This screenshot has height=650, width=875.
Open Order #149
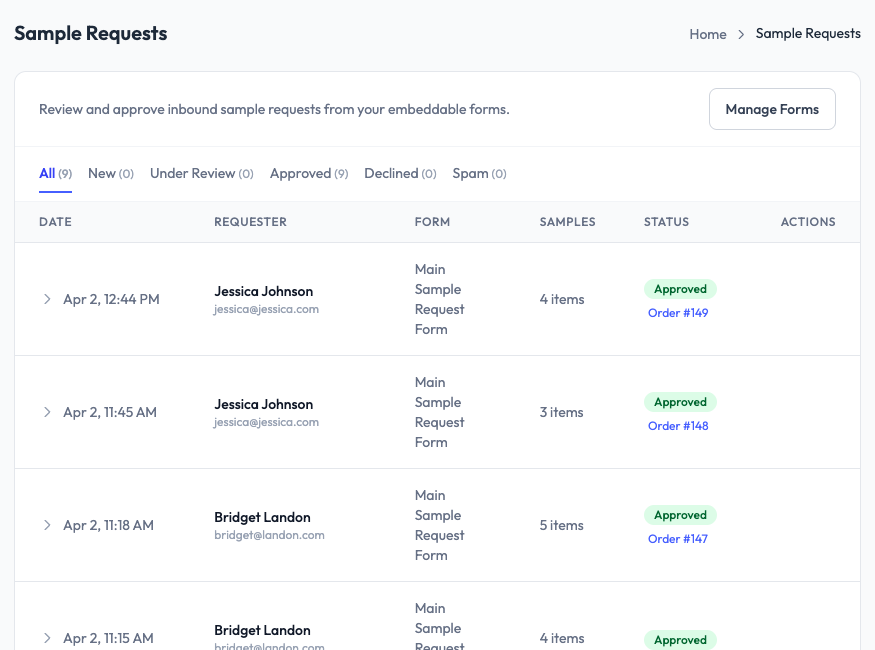[678, 312]
